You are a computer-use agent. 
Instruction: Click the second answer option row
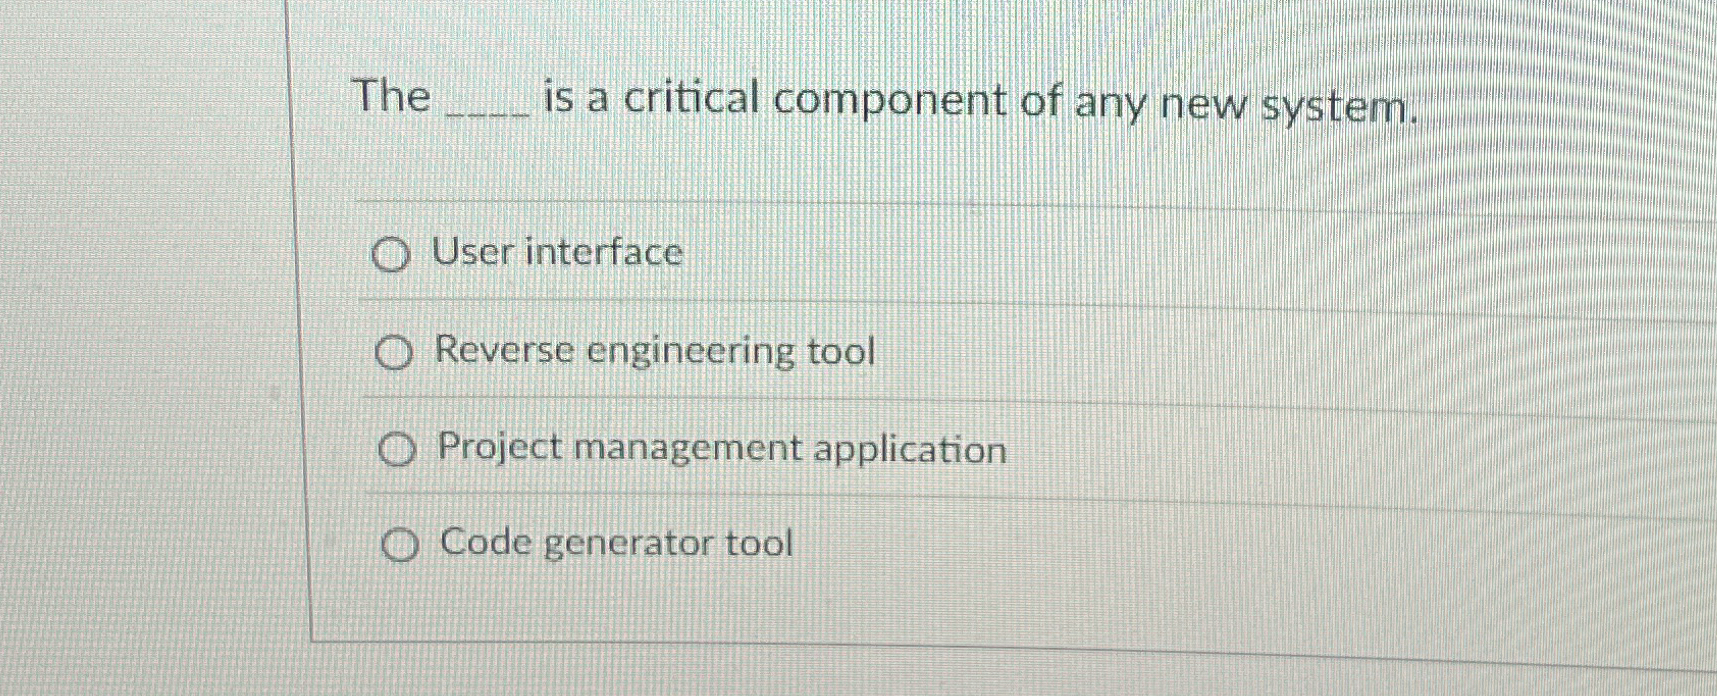click(x=700, y=353)
